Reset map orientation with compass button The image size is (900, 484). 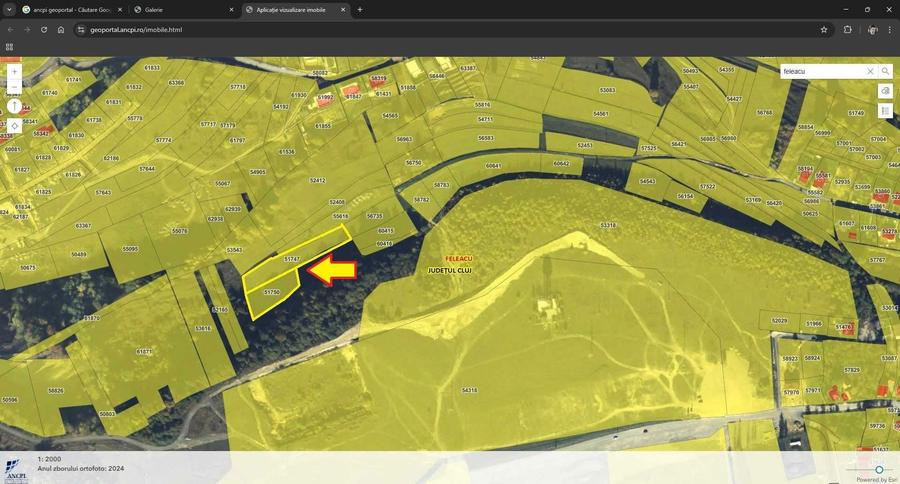tap(14, 106)
